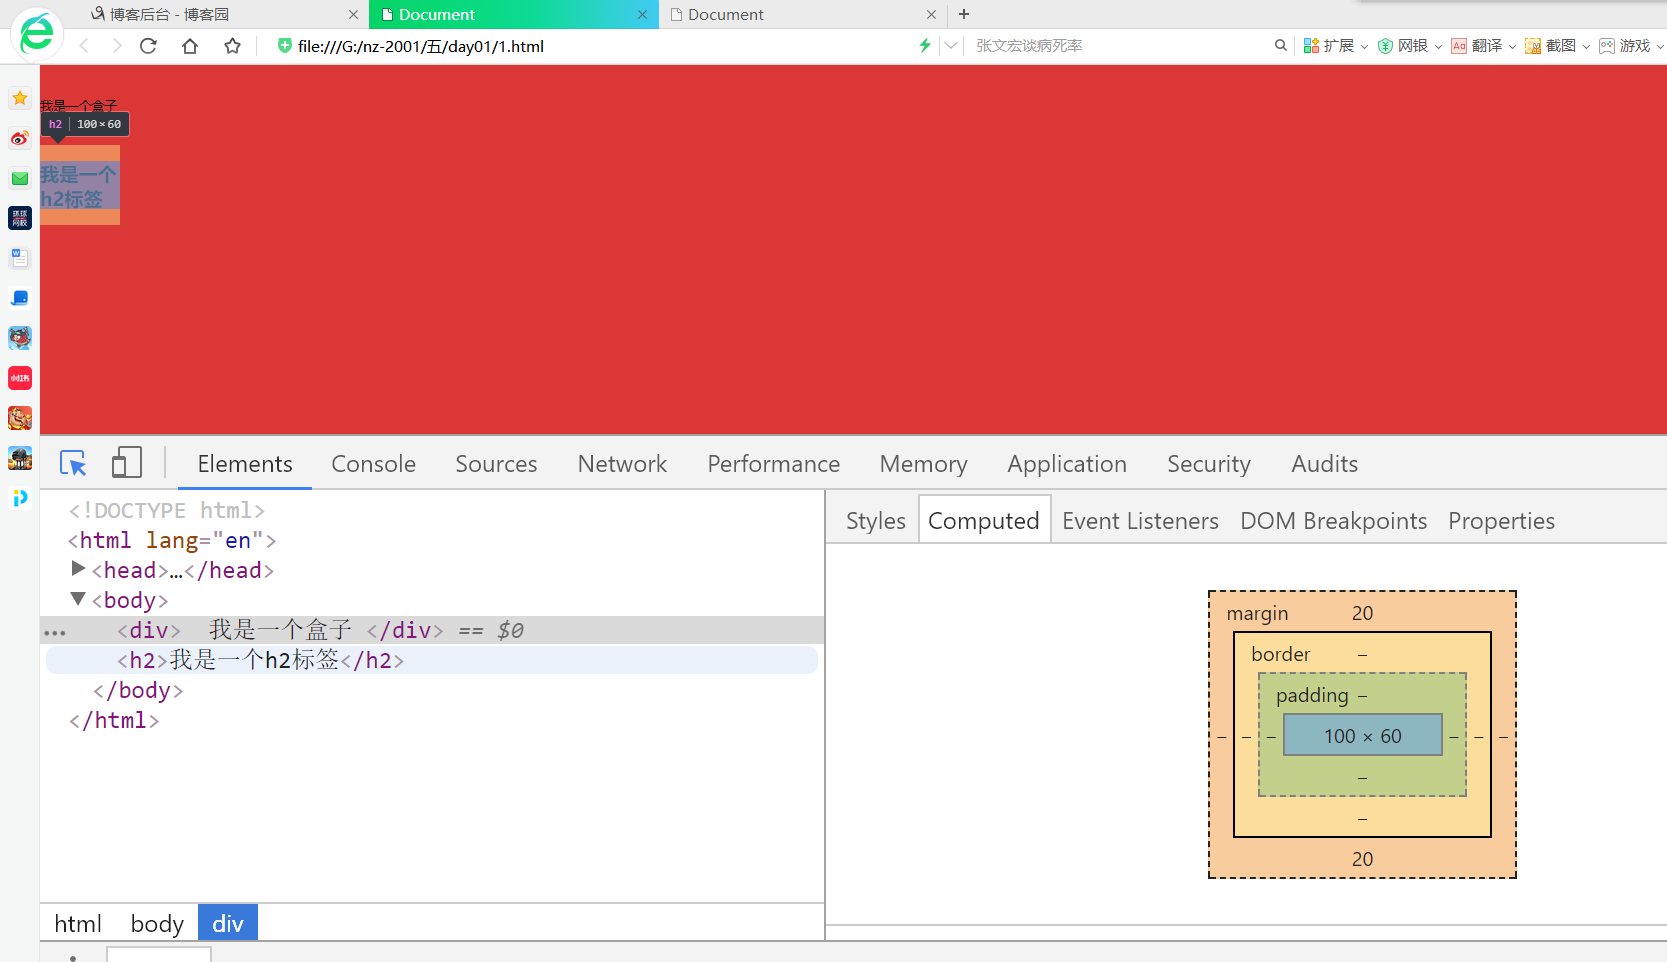This screenshot has width=1667, height=962.
Task: Open the PUBG helmet game sidebar icon
Action: (x=20, y=458)
